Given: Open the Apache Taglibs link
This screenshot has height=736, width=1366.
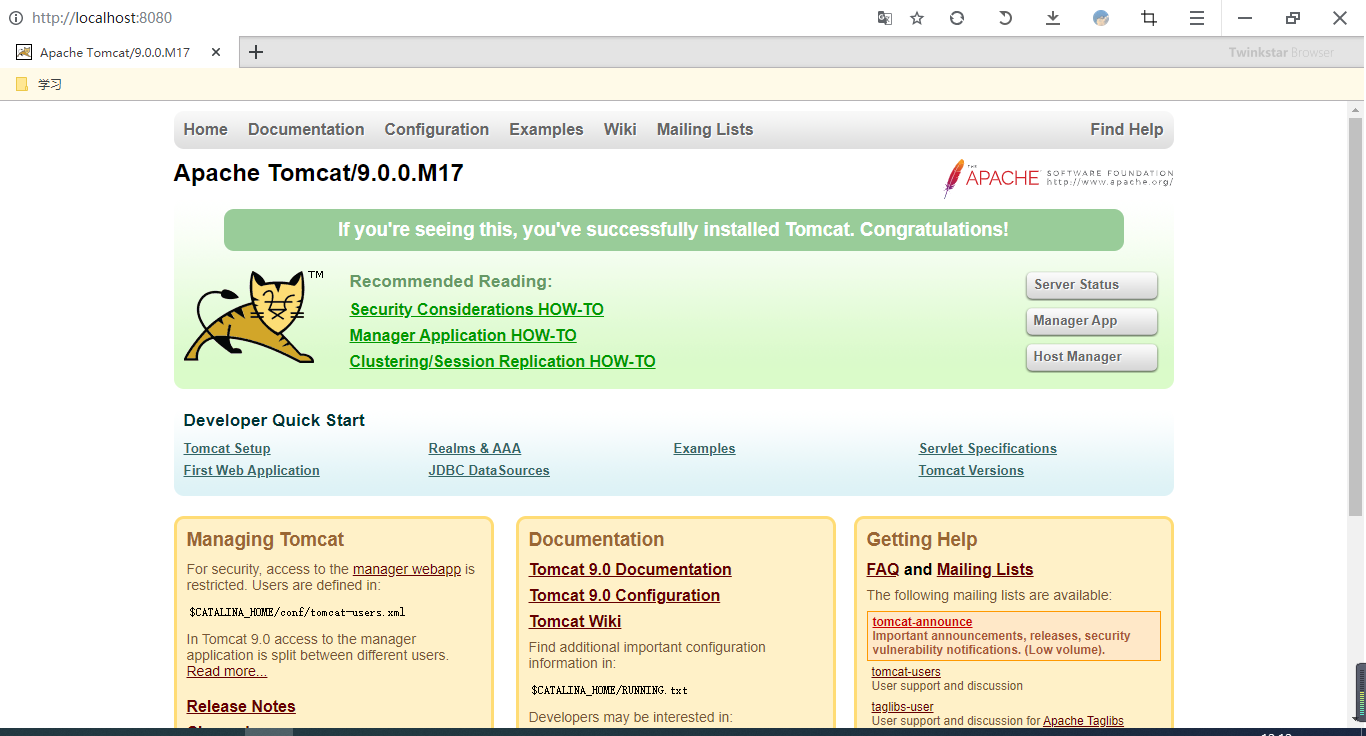Looking at the screenshot, I should click(1083, 721).
